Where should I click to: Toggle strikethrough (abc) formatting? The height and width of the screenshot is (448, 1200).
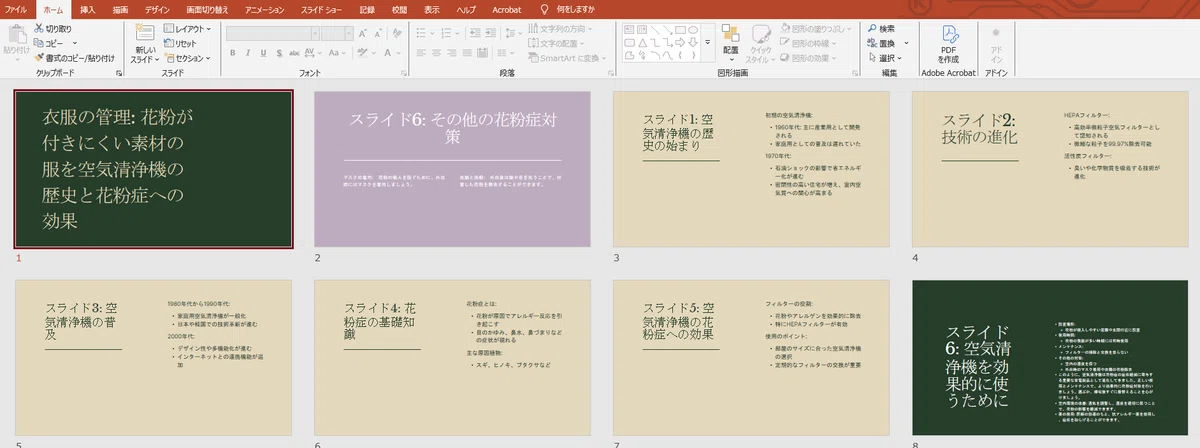293,51
